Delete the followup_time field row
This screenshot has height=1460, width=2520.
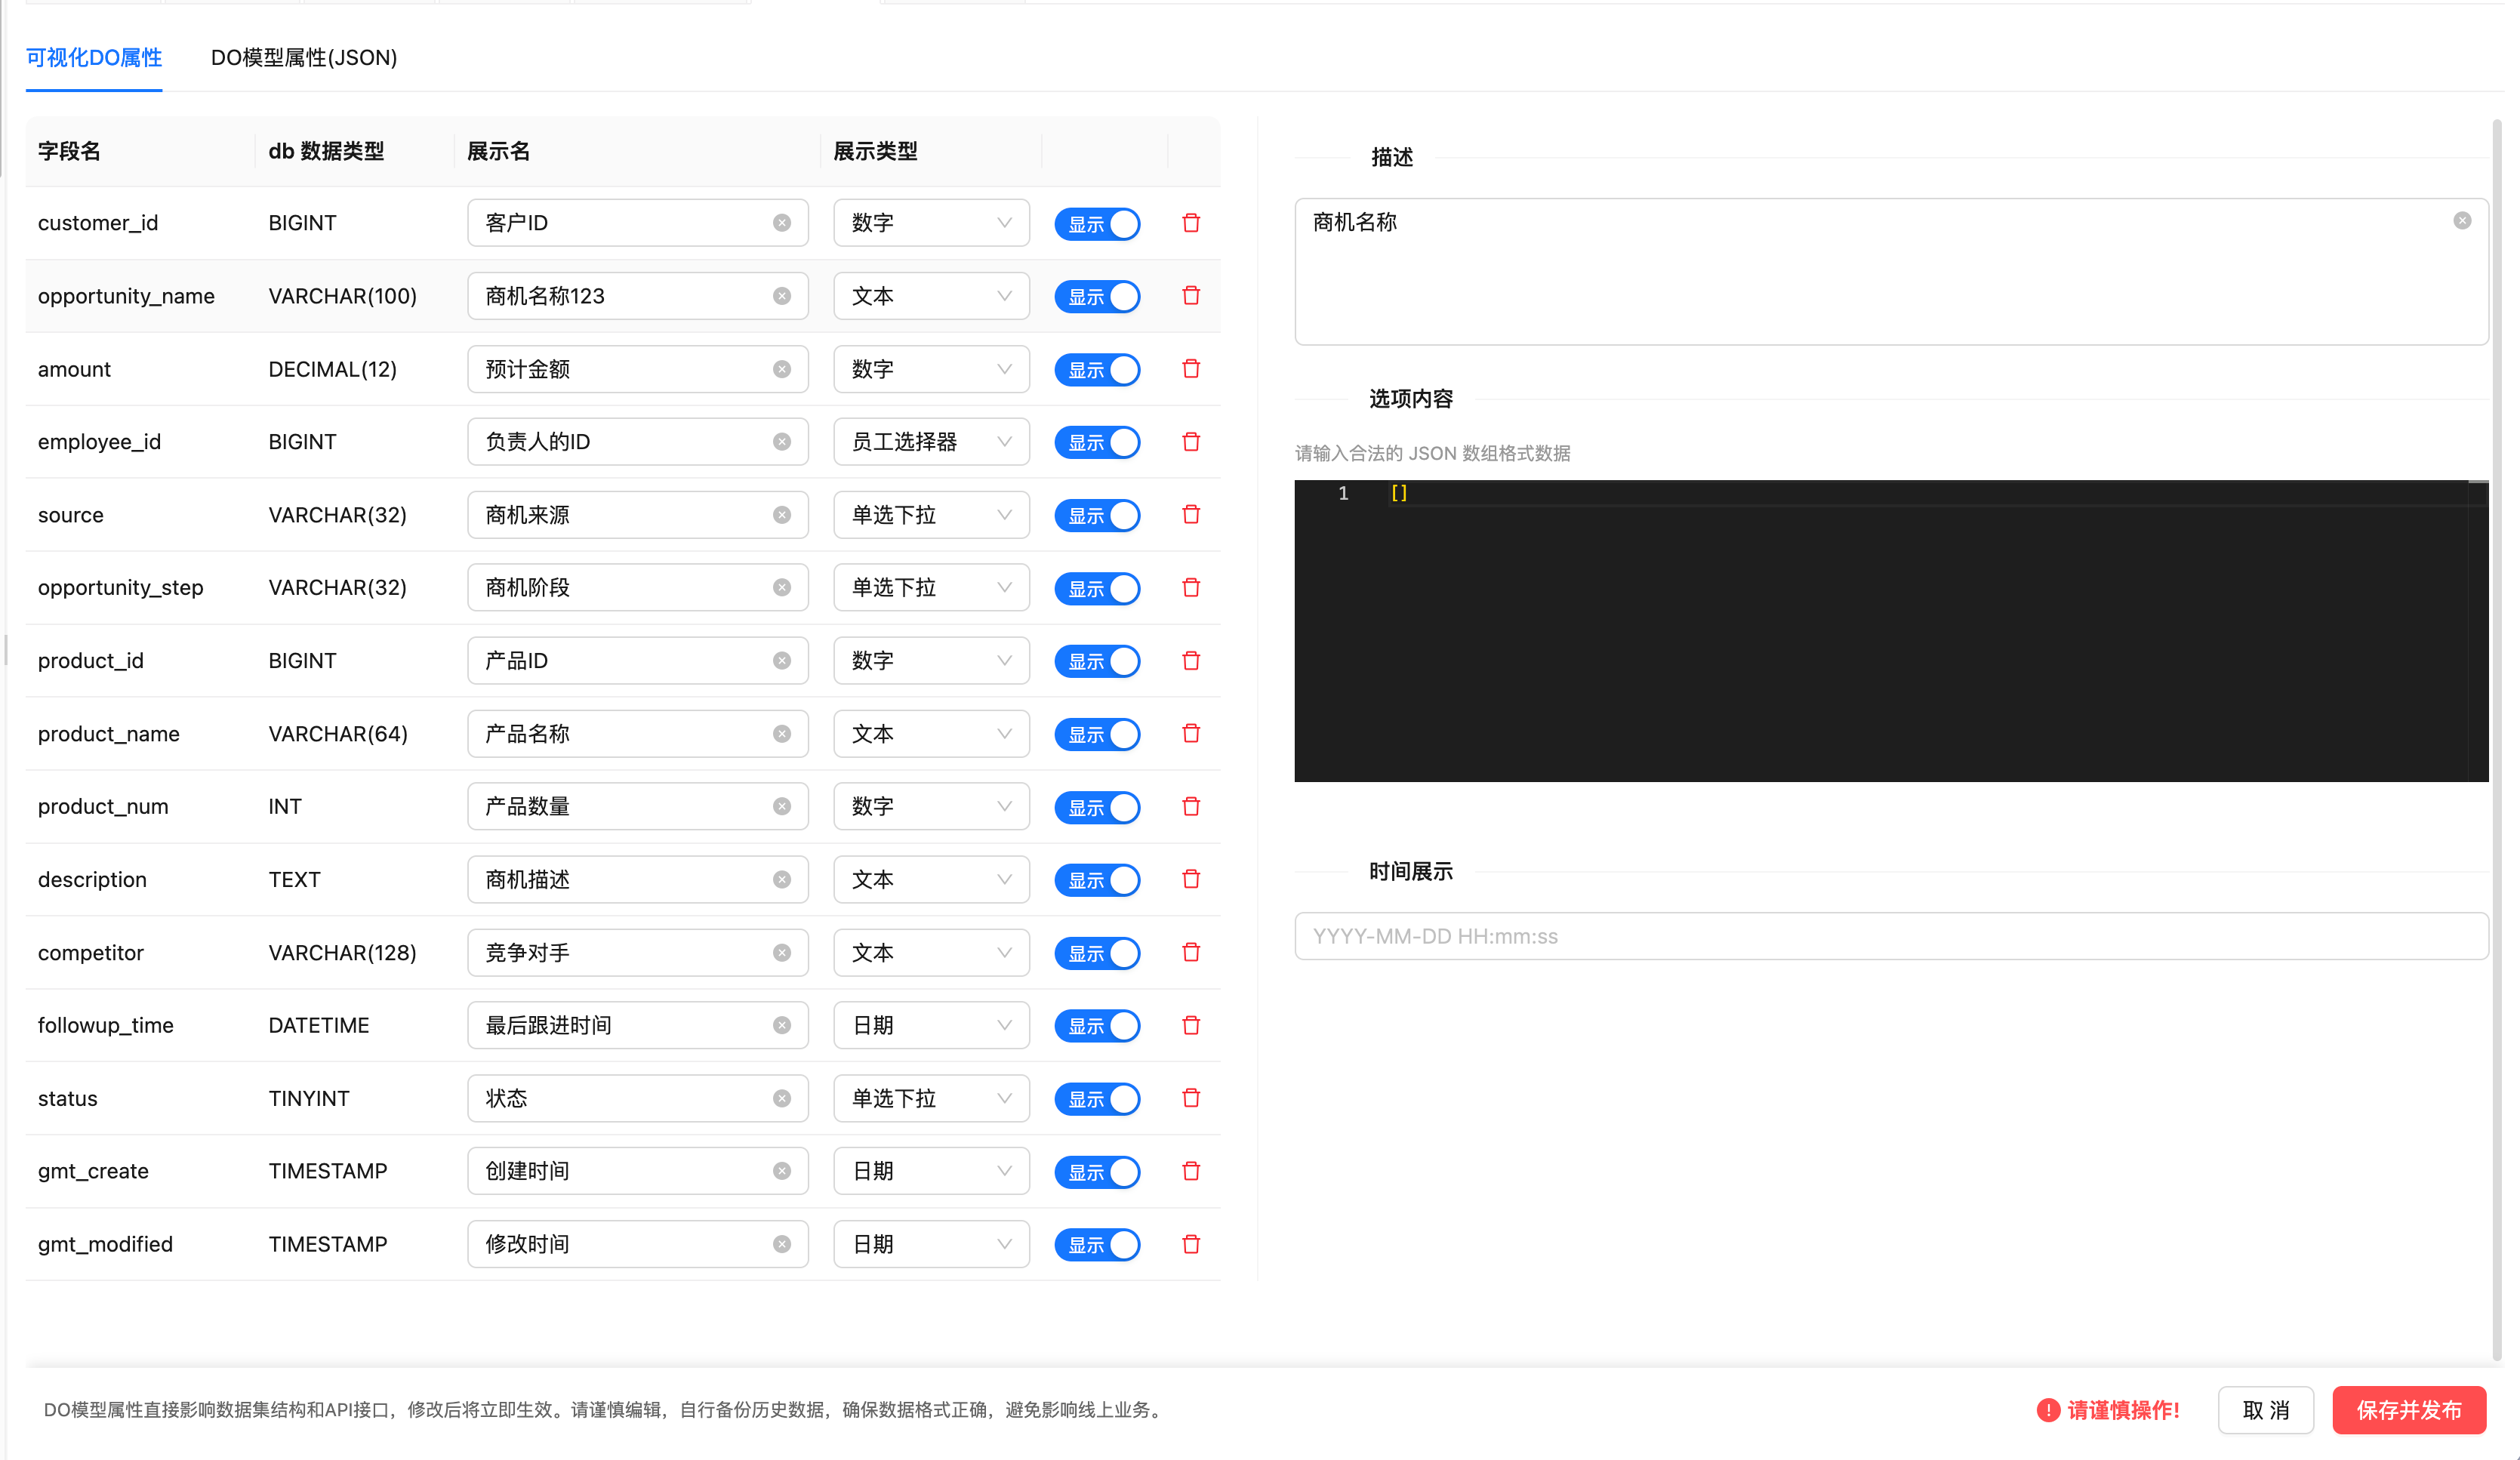pos(1190,1026)
